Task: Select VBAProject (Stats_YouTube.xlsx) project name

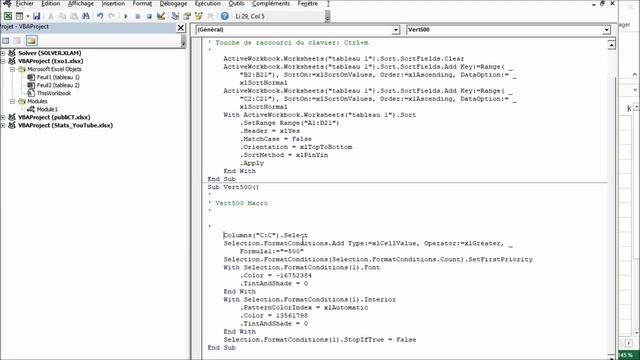Action: [x=65, y=125]
